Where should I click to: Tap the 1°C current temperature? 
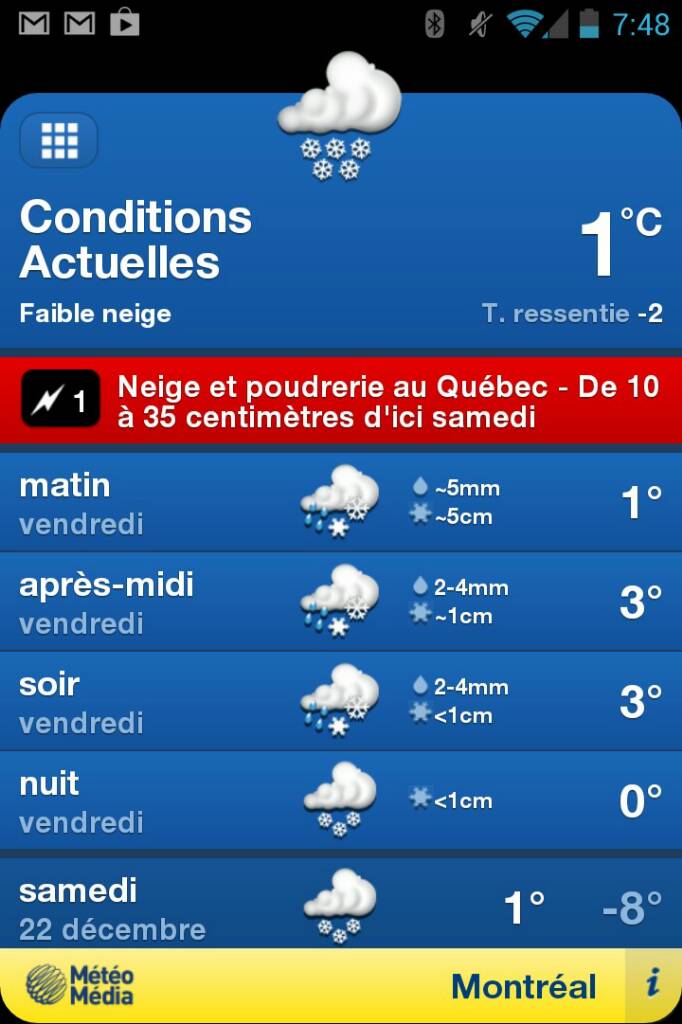[620, 243]
